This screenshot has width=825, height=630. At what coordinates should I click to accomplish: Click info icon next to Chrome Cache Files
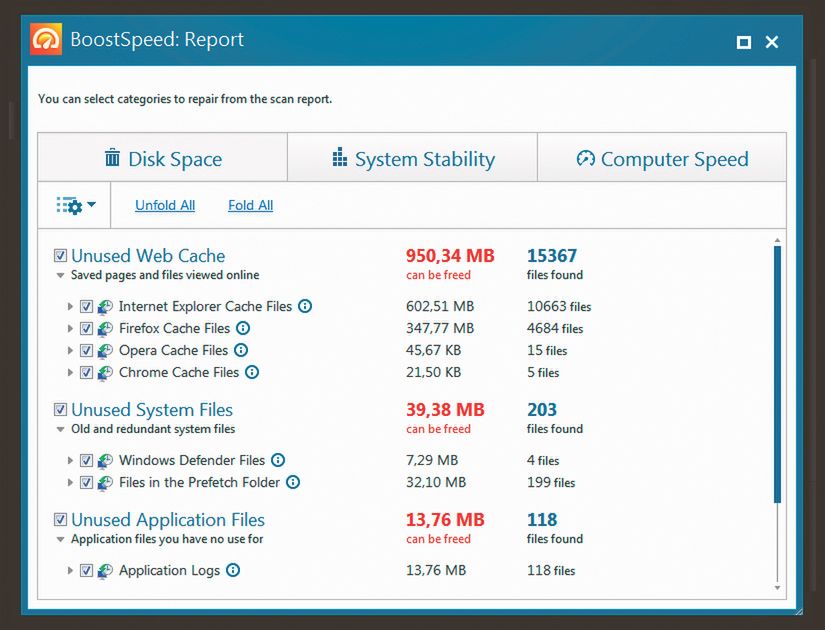pos(252,372)
